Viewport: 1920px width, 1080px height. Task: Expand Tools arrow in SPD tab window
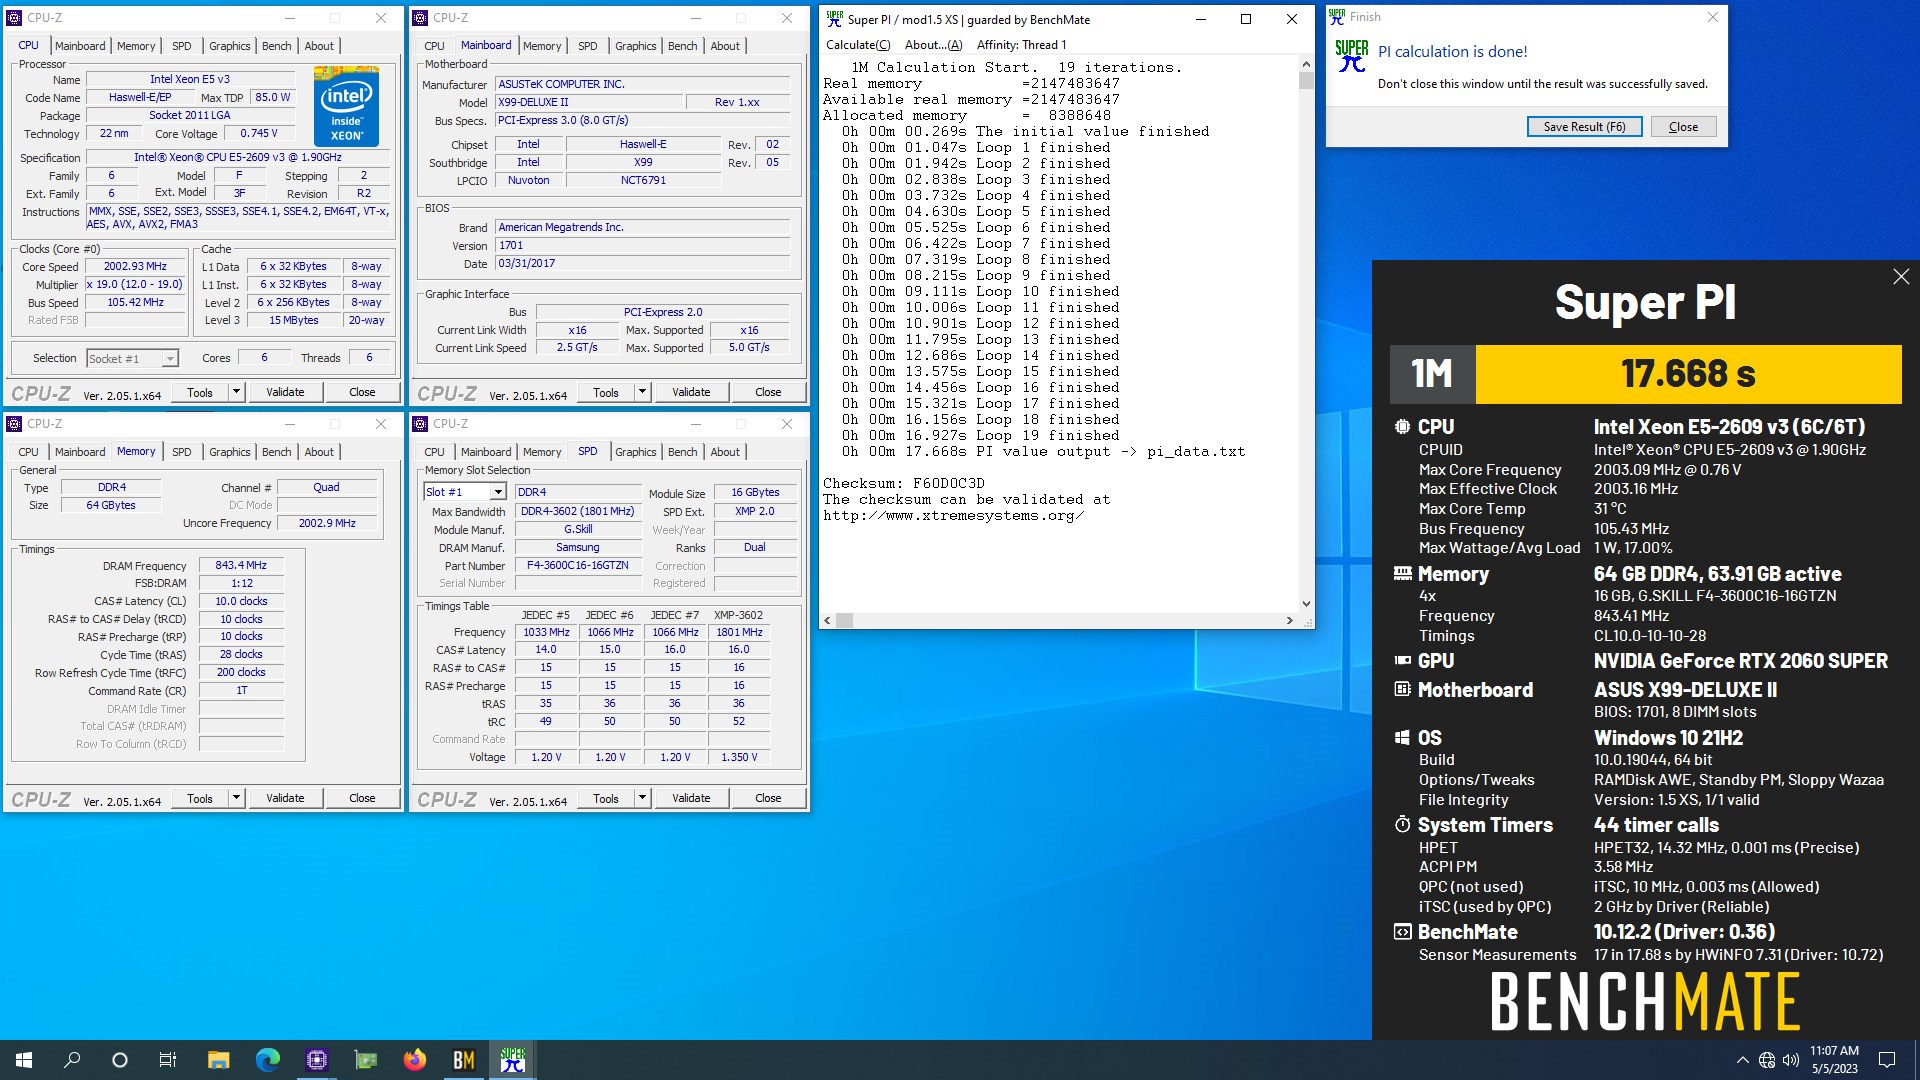(x=642, y=798)
